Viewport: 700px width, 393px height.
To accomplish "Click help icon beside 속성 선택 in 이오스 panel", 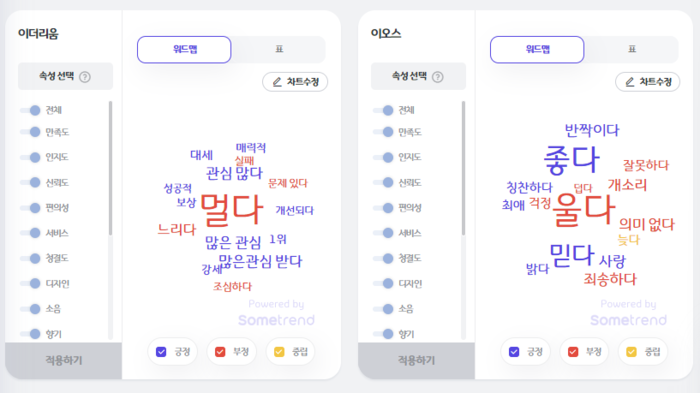I will [x=438, y=77].
